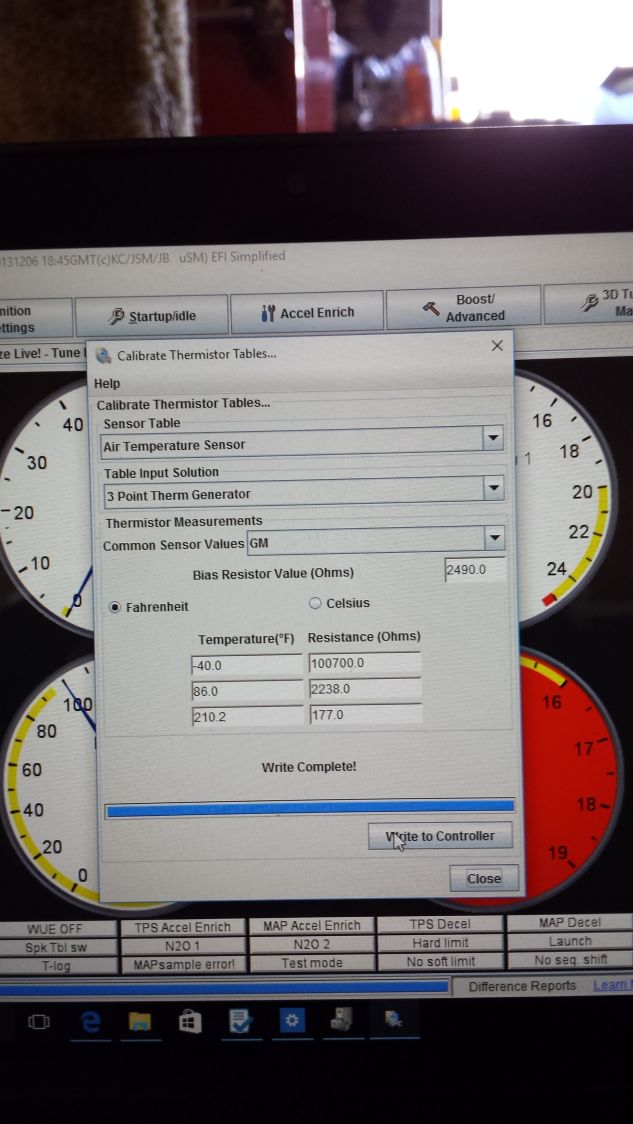Open the Help menu in the dialog

tap(107, 384)
